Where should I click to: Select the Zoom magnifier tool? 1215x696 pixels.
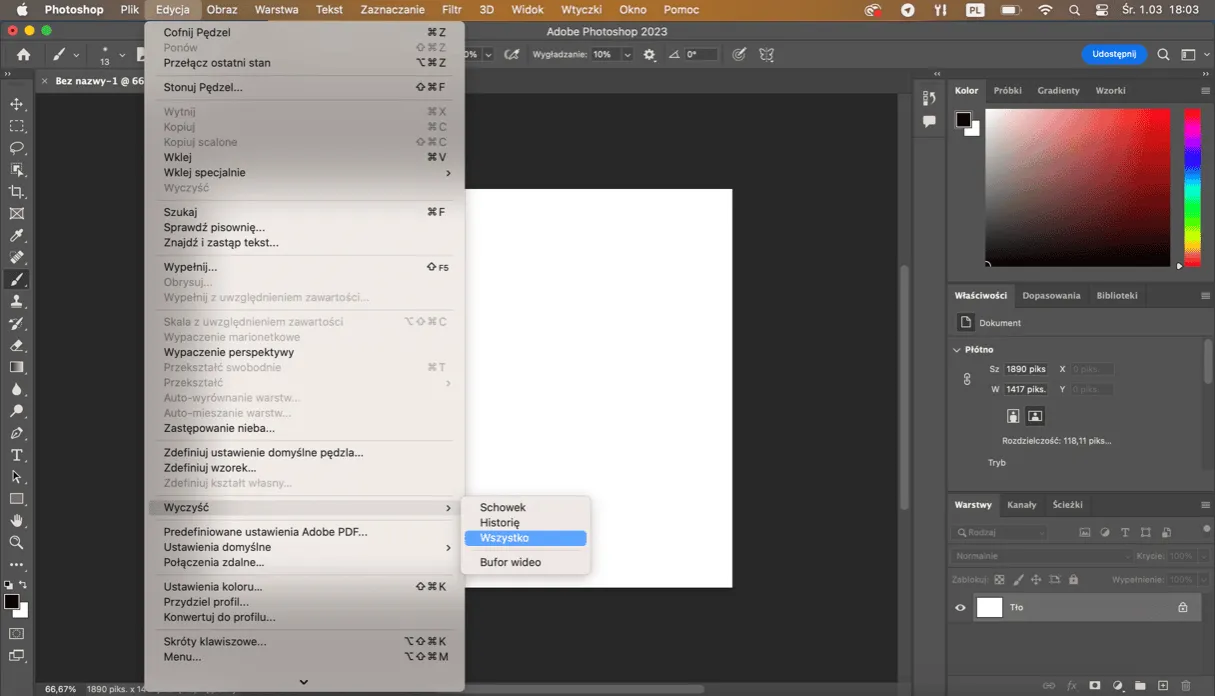click(x=16, y=542)
